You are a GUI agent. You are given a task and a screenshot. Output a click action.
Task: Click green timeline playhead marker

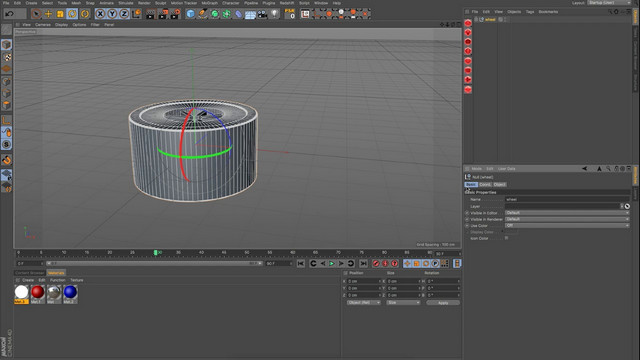[156, 253]
